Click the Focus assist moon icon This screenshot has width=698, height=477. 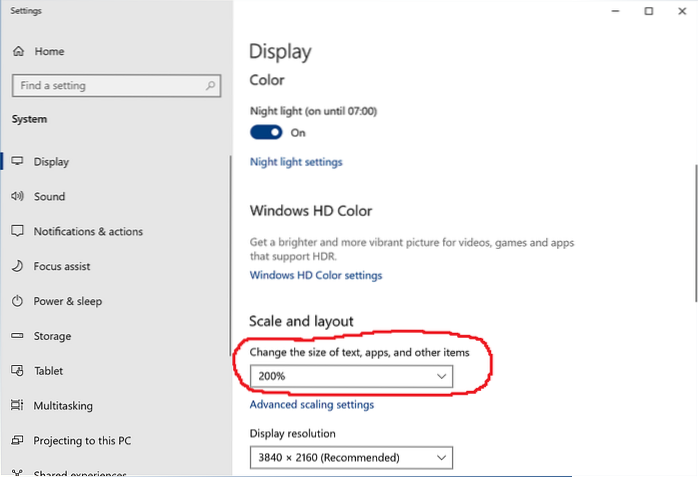coord(17,267)
